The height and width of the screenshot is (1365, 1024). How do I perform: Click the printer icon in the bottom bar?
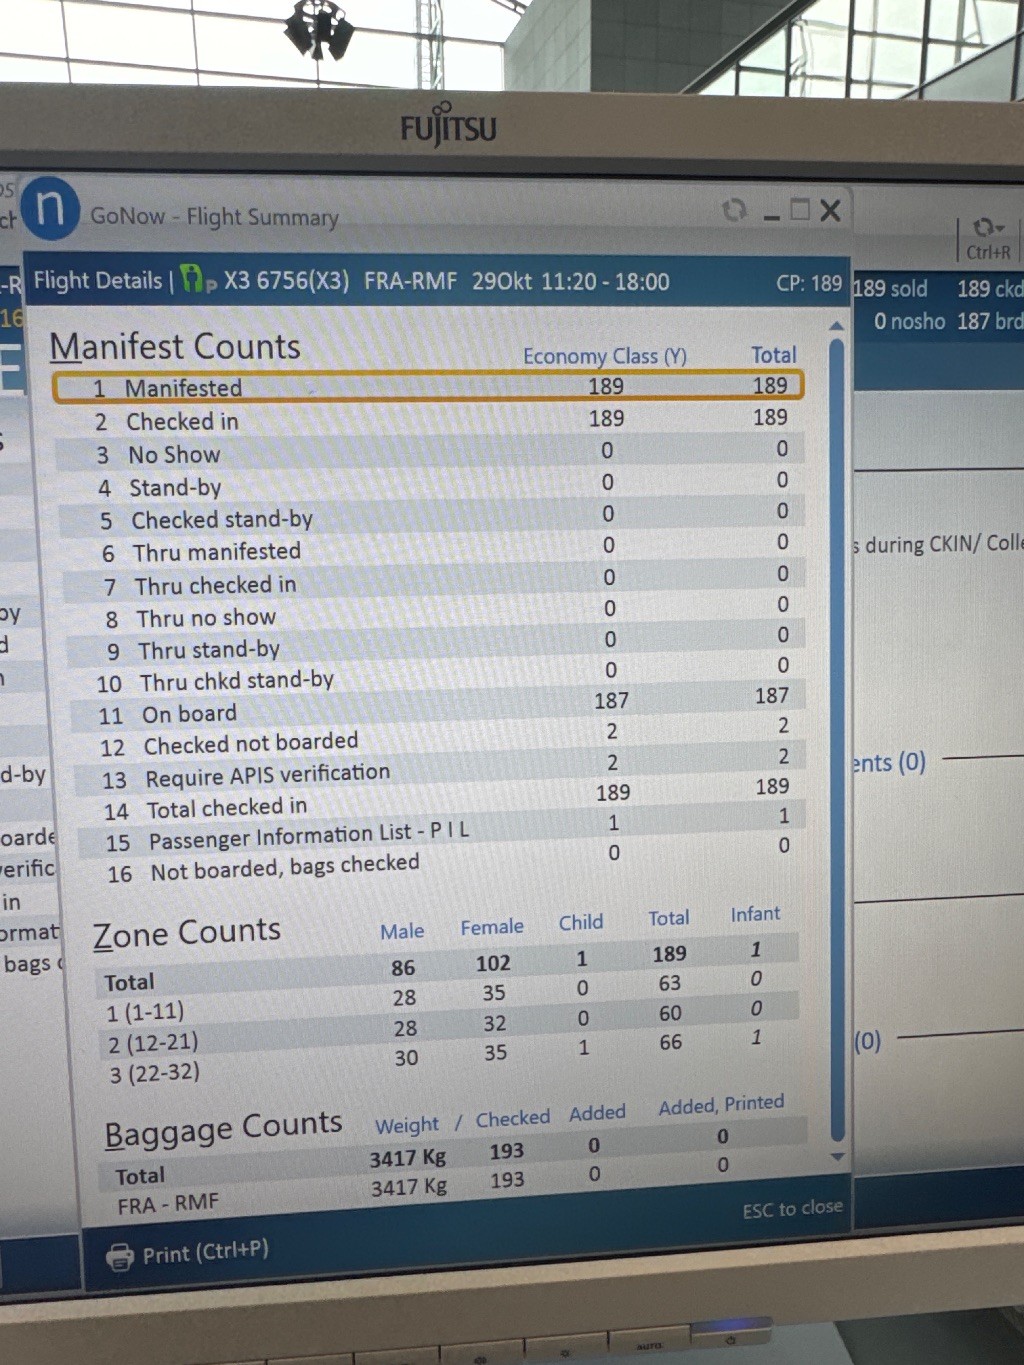click(120, 1256)
